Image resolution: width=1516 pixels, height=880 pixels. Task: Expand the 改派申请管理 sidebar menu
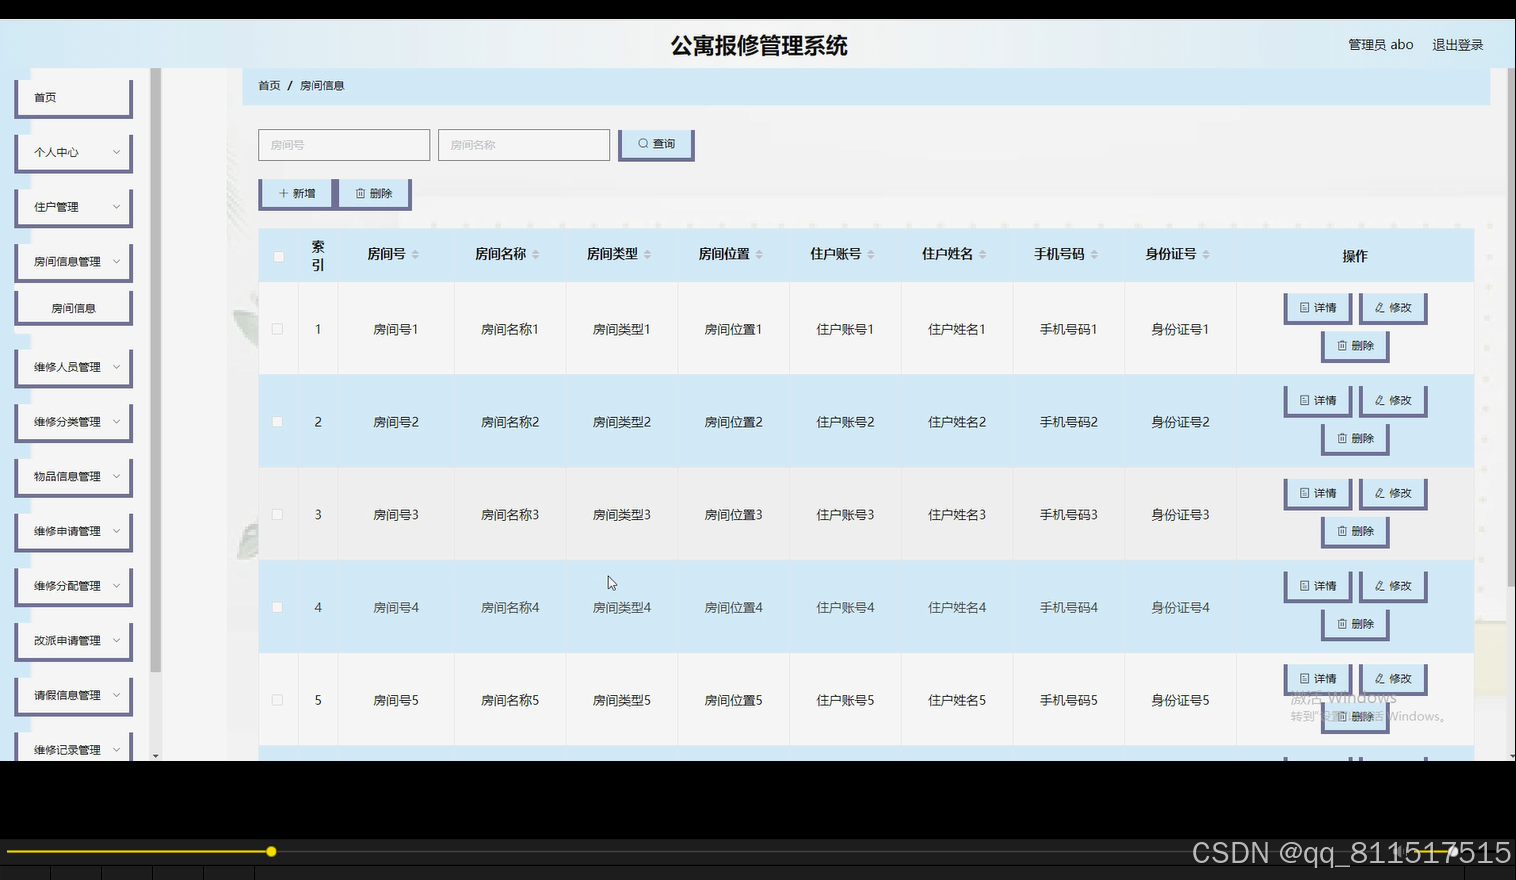tap(73, 641)
